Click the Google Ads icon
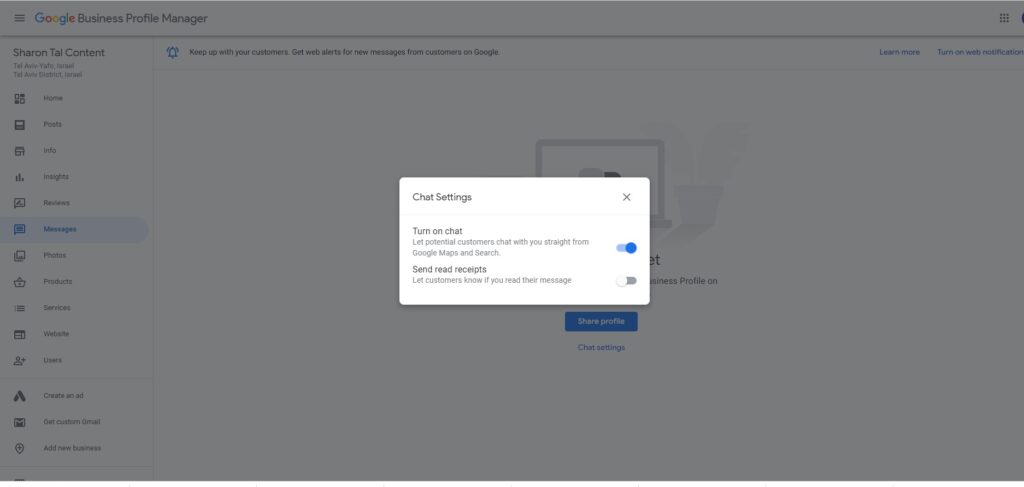1024x487 pixels. 20,396
